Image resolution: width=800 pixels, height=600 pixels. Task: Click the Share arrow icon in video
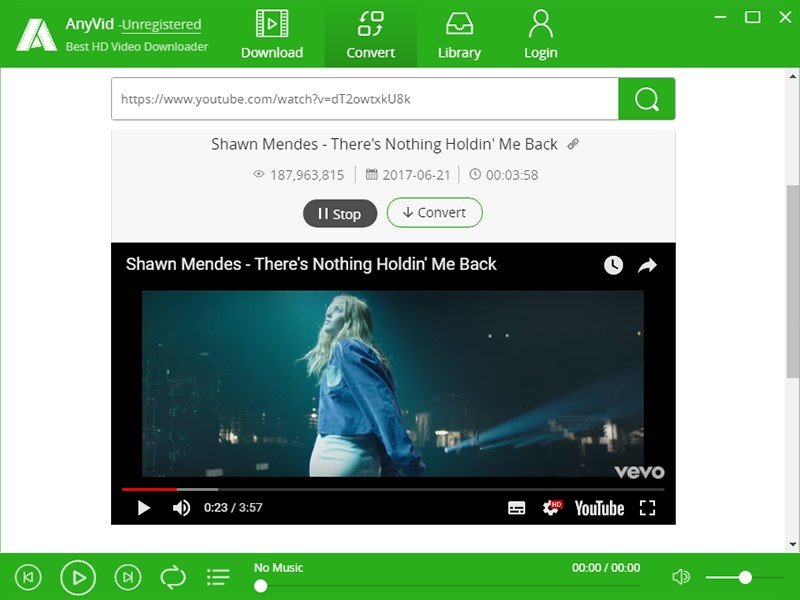click(647, 265)
